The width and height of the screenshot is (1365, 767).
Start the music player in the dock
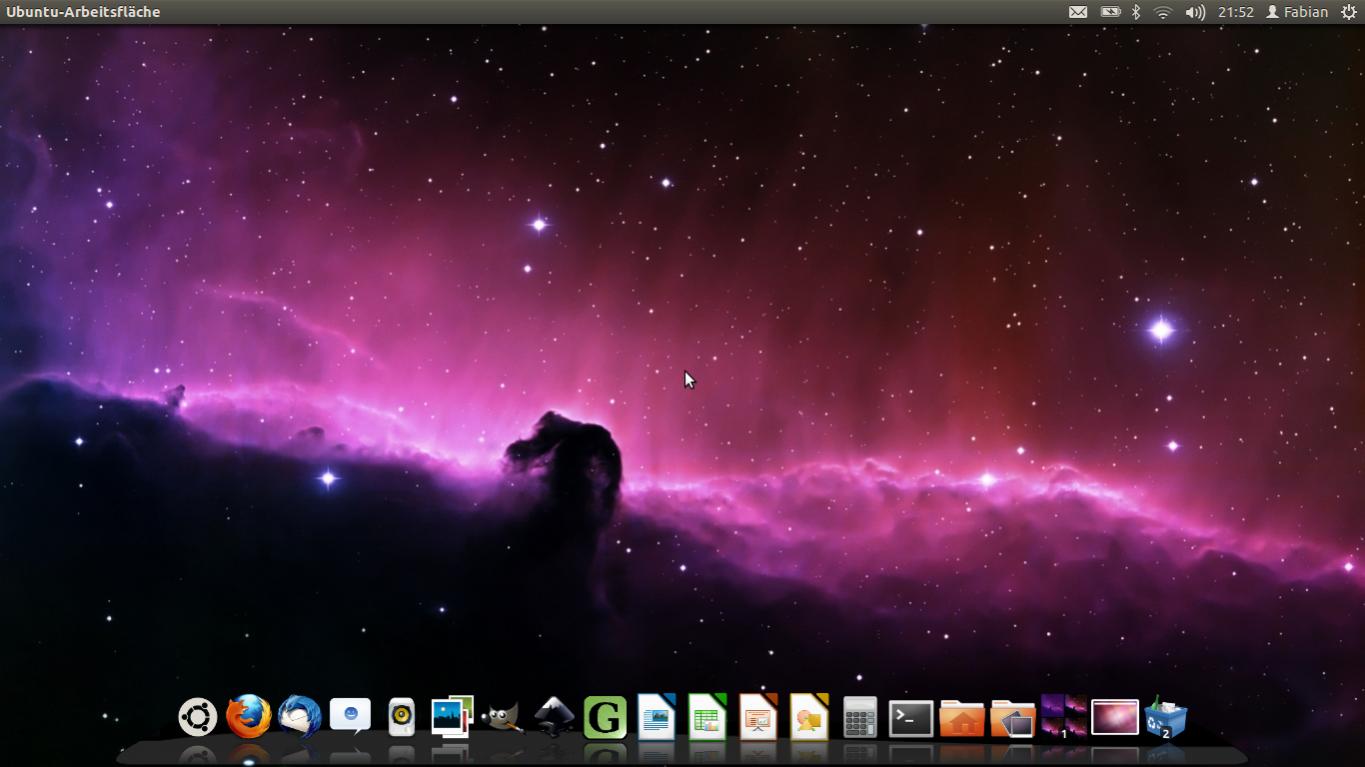click(400, 716)
